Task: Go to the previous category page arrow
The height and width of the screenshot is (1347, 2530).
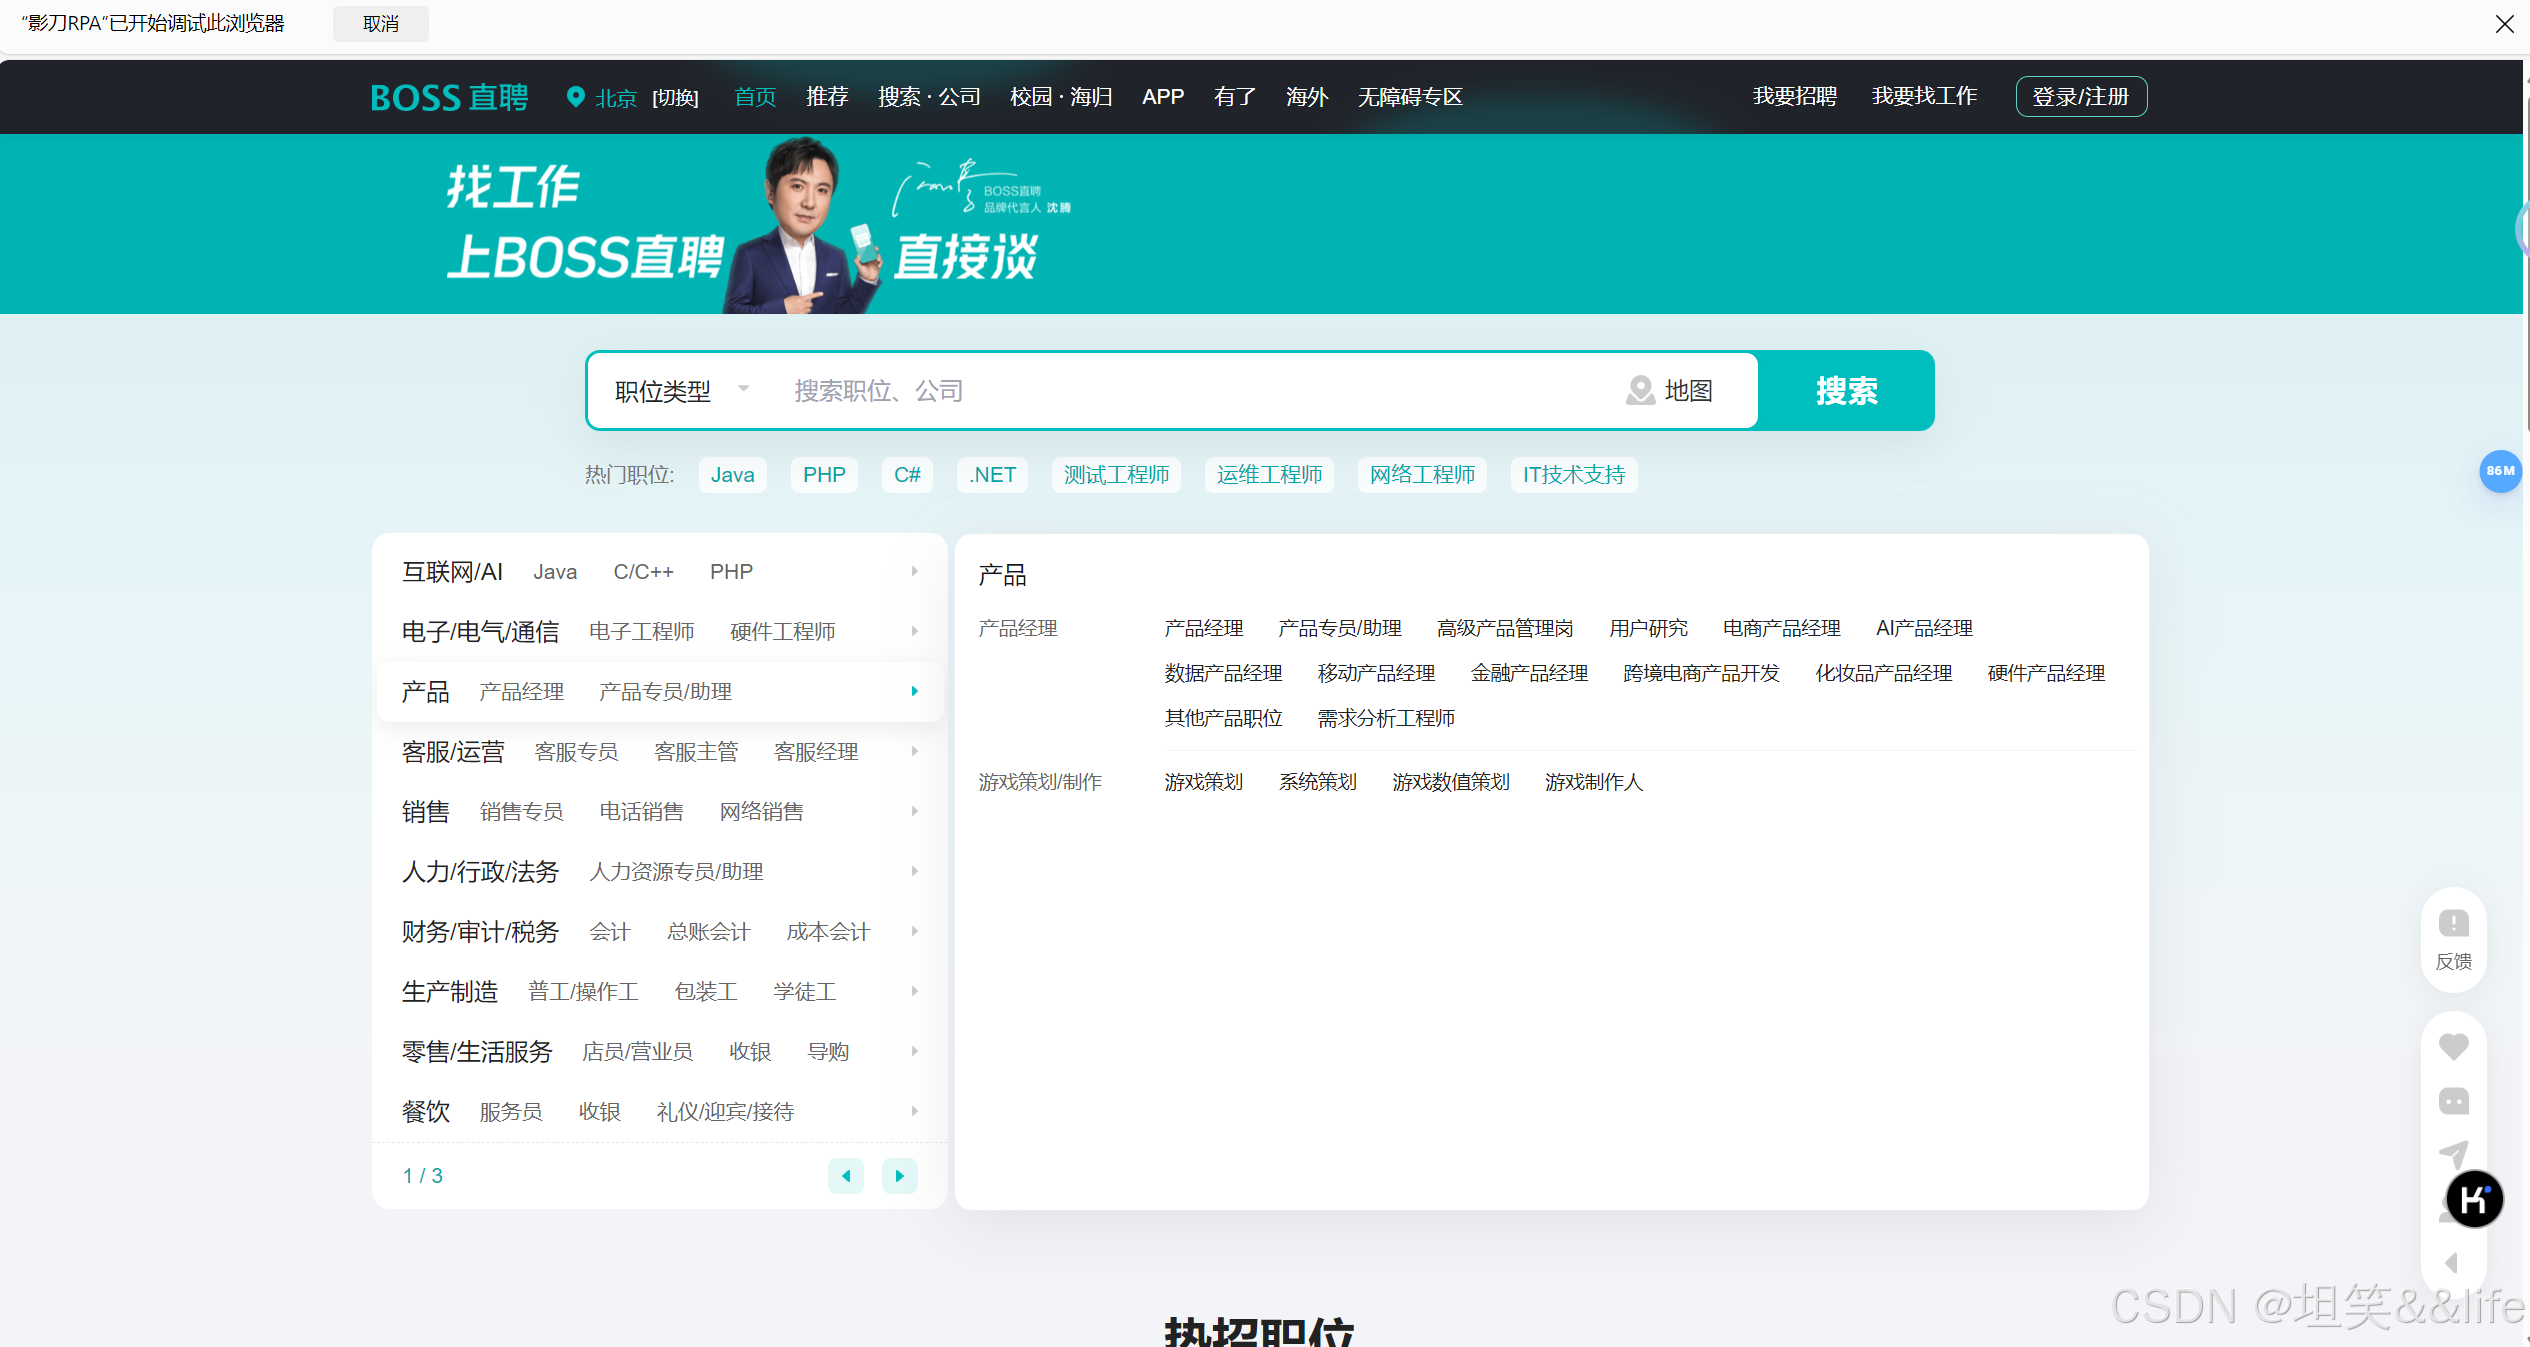Action: 846,1176
